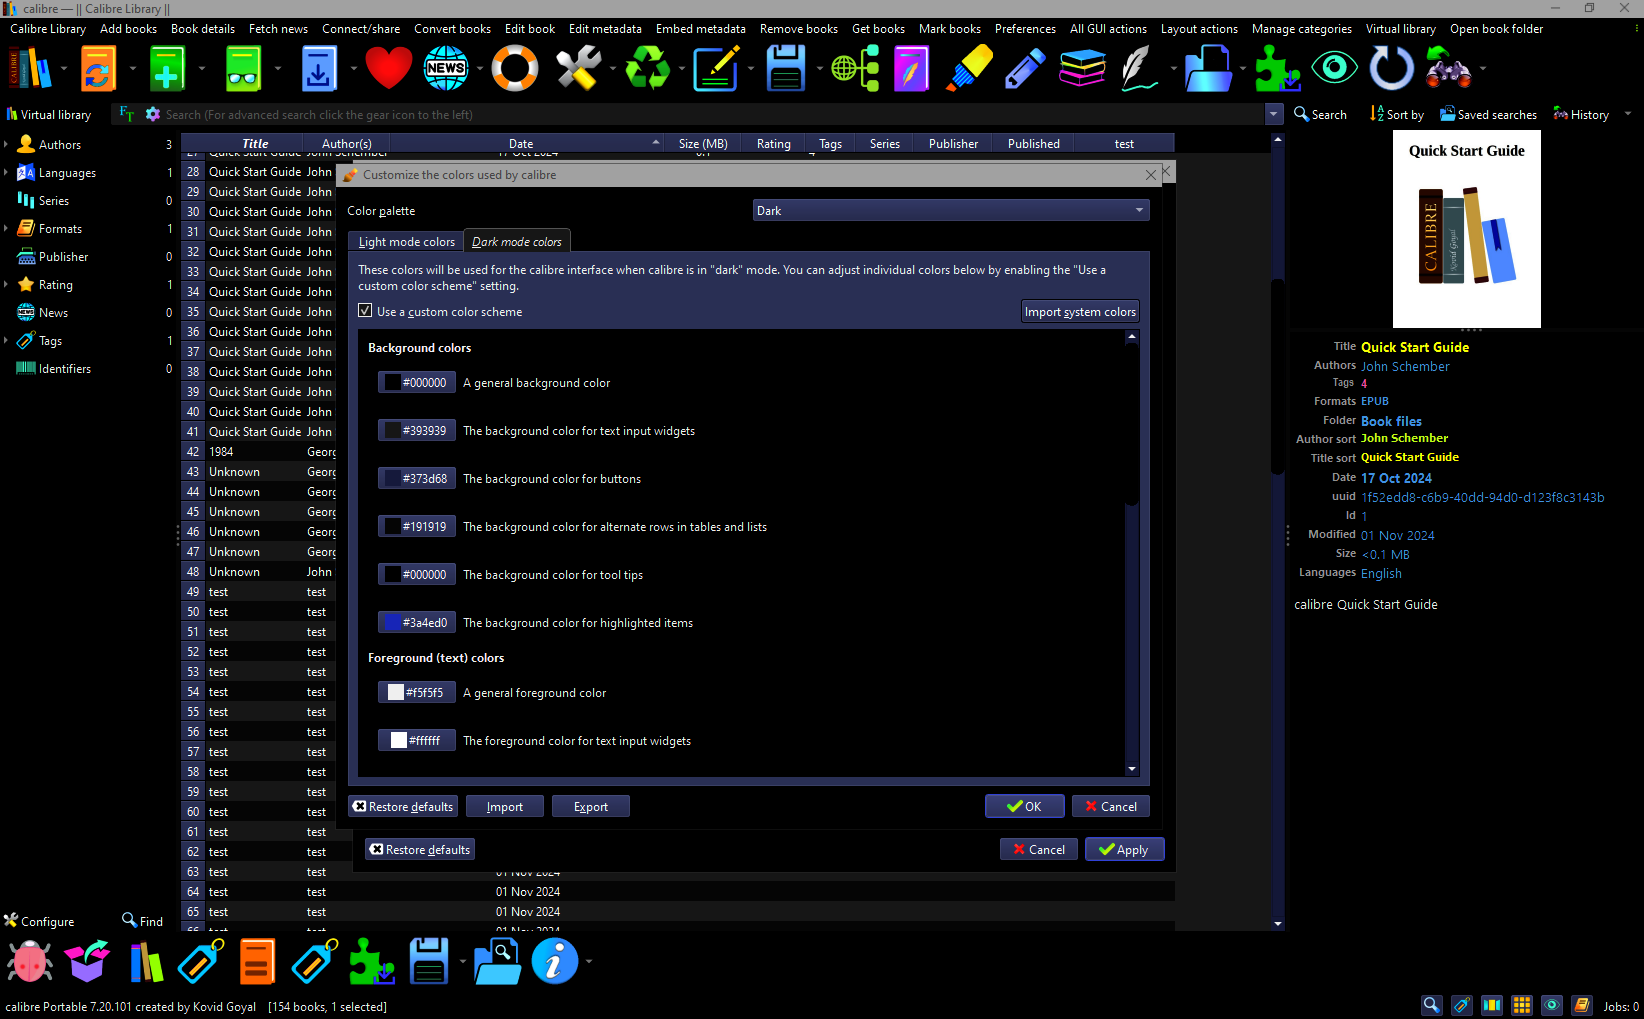The width and height of the screenshot is (1644, 1019).
Task: Open dropdown arrow next to Calibre Library icon
Action: (63, 69)
